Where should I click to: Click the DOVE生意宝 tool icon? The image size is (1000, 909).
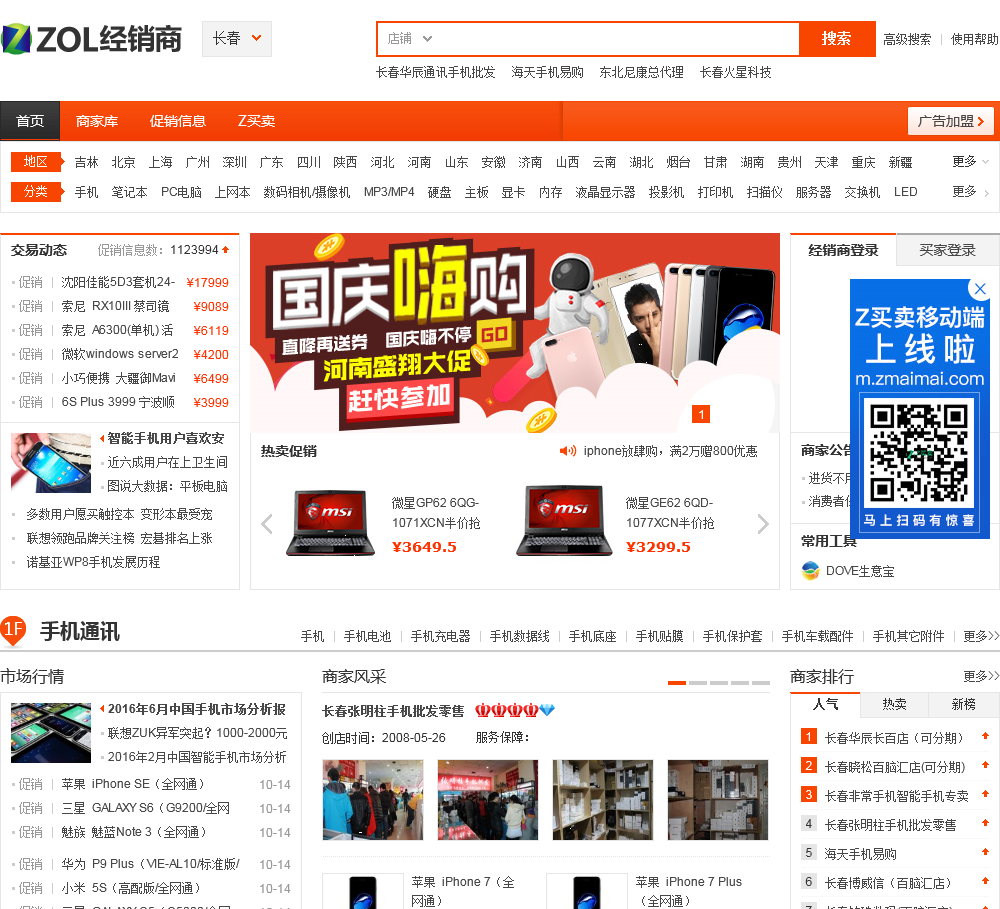pos(811,570)
